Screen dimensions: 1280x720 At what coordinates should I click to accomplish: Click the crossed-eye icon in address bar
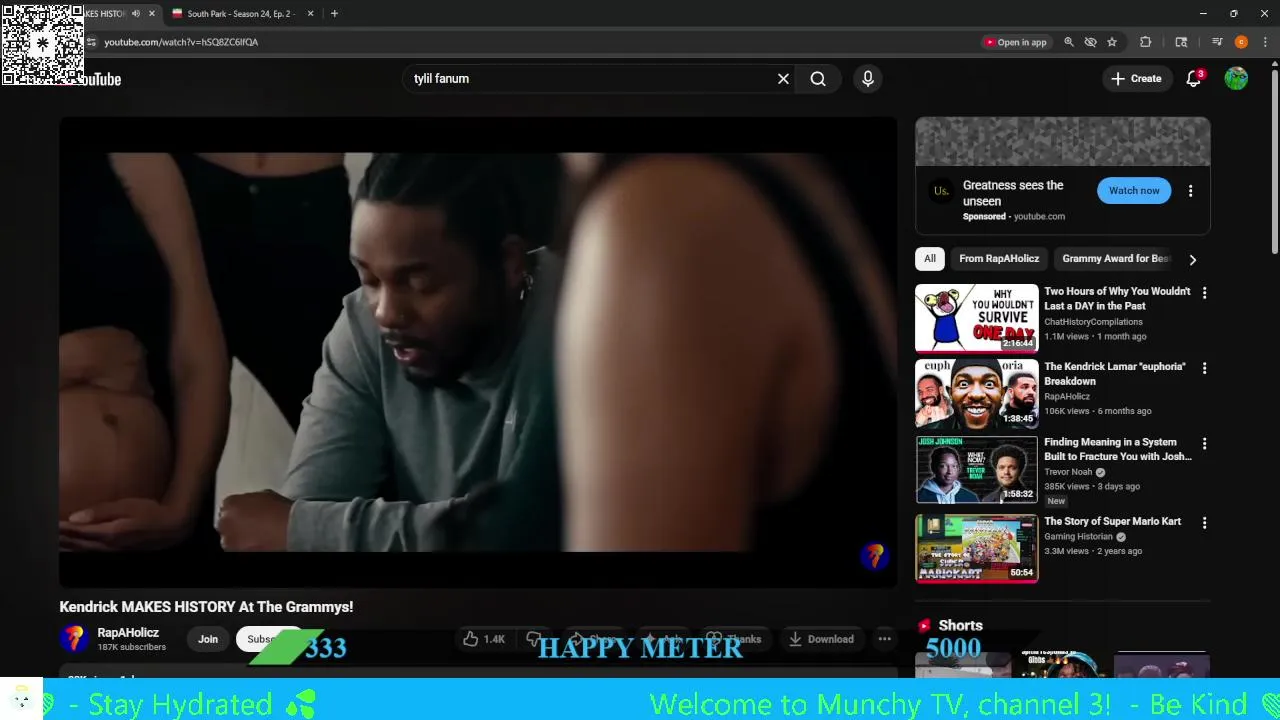click(x=1090, y=42)
